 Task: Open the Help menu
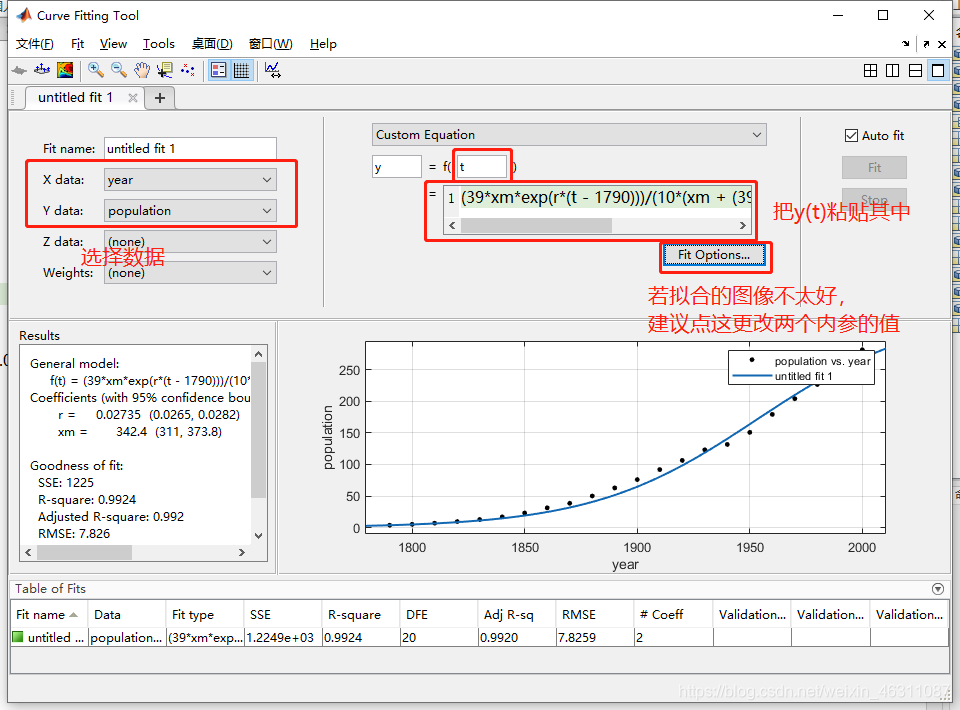pyautogui.click(x=323, y=44)
